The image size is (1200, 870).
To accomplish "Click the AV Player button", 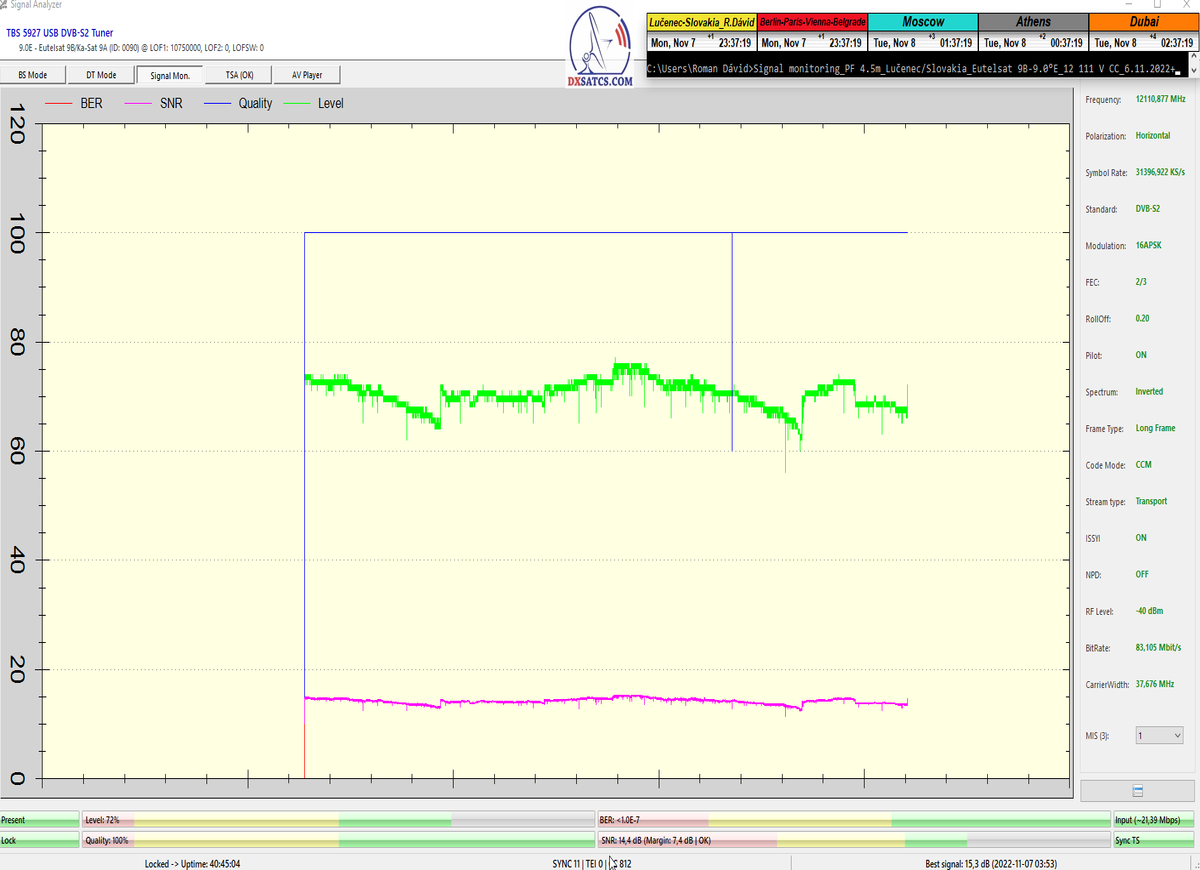I will [x=308, y=75].
